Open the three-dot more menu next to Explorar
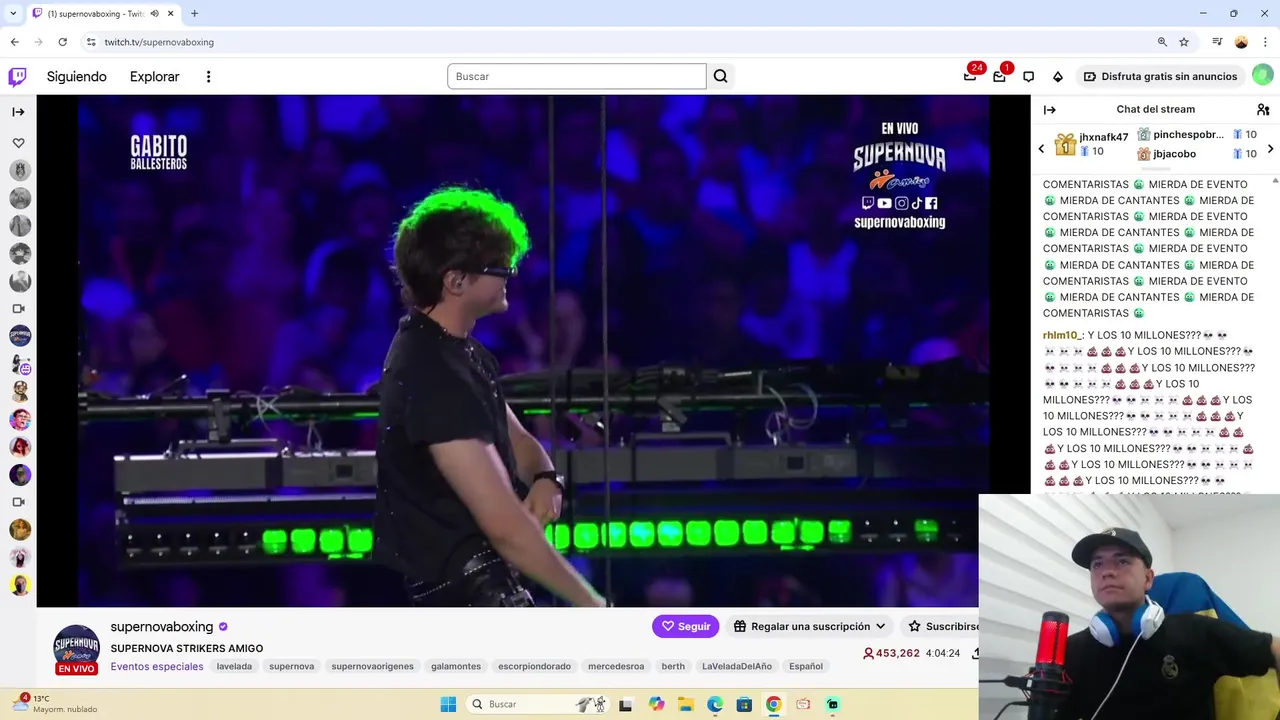Screen dimensions: 1280x720 point(208,77)
